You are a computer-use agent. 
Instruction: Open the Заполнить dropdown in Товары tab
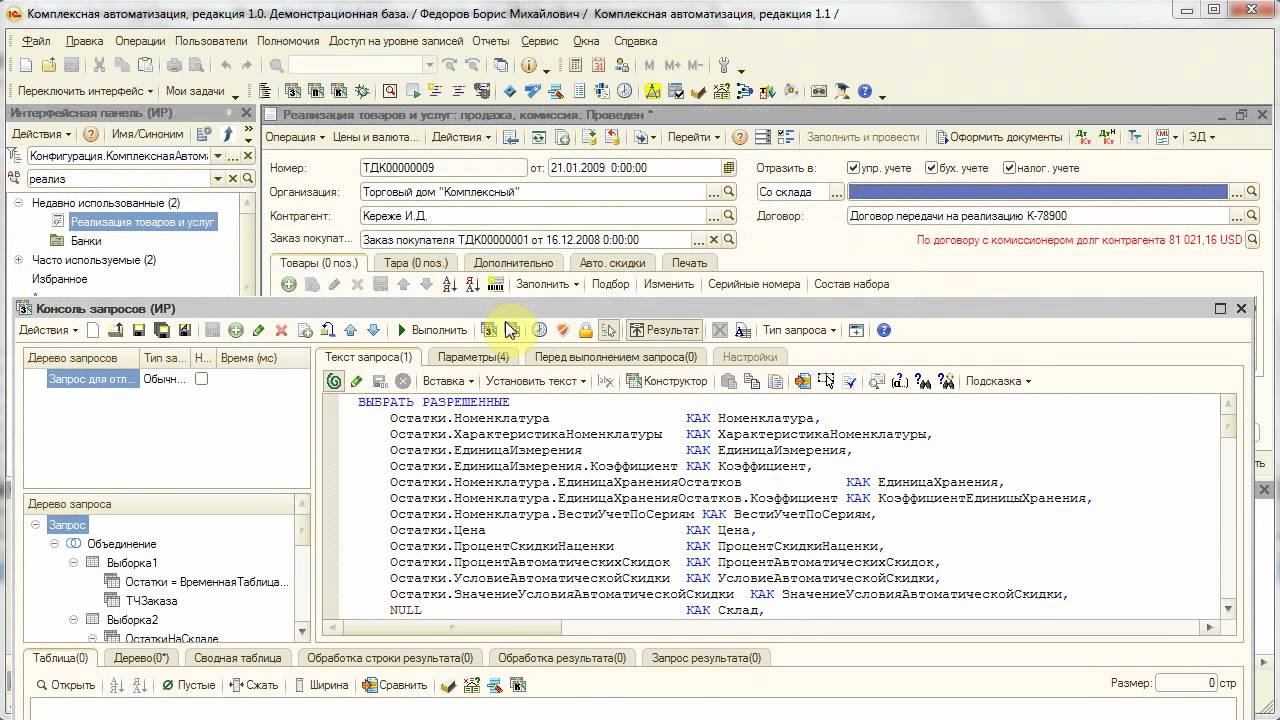pyautogui.click(x=547, y=284)
